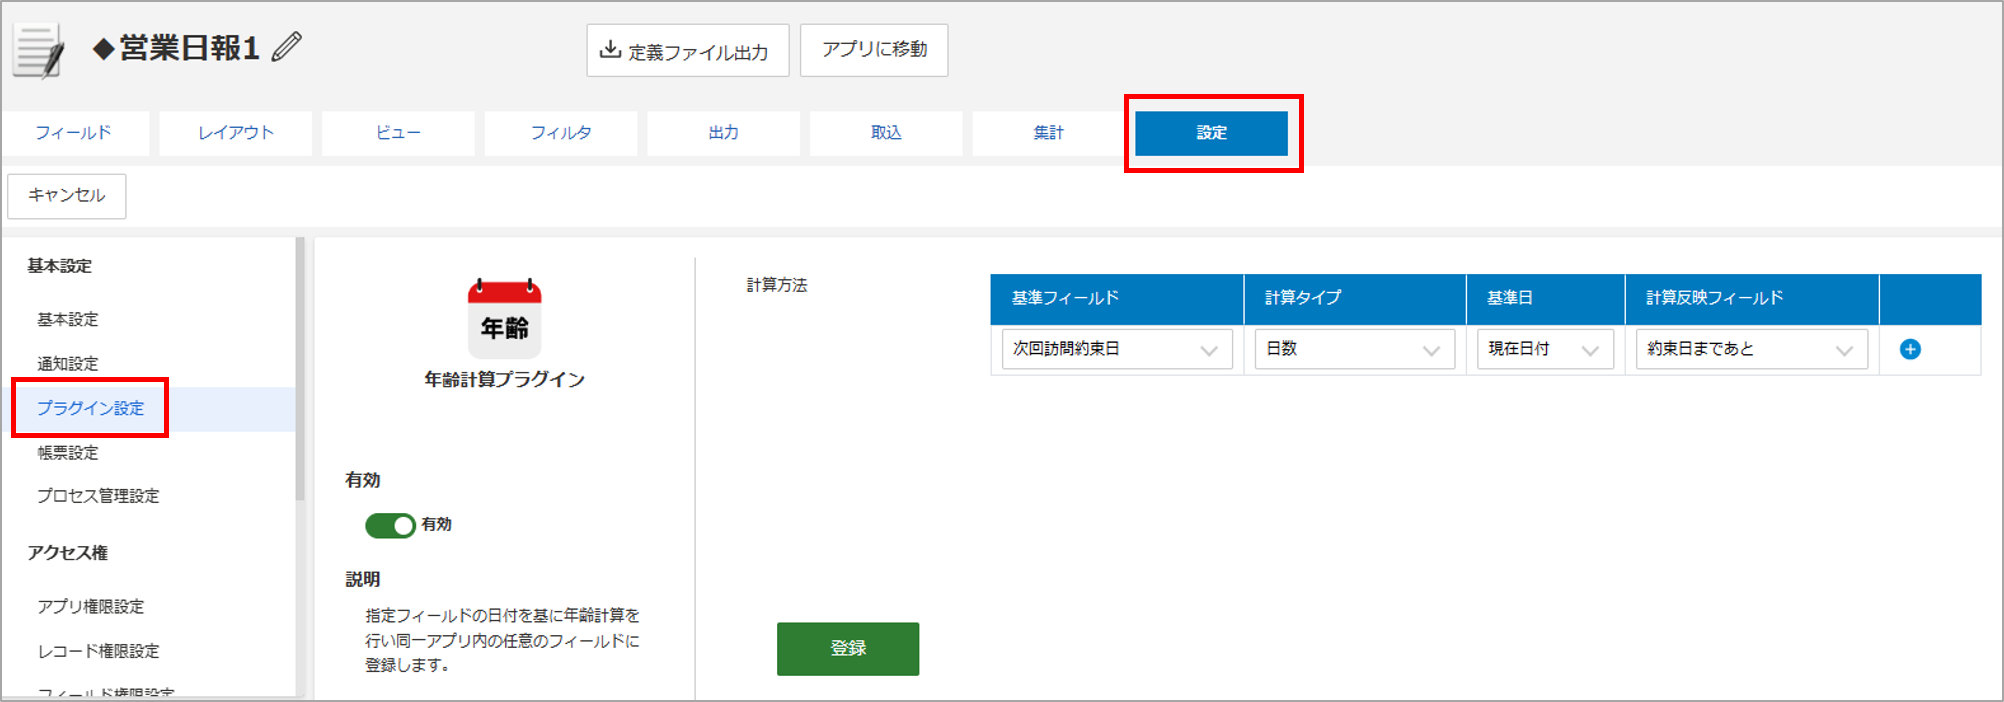Click the キャンセル button
The width and height of the screenshot is (2004, 702).
coord(67,196)
